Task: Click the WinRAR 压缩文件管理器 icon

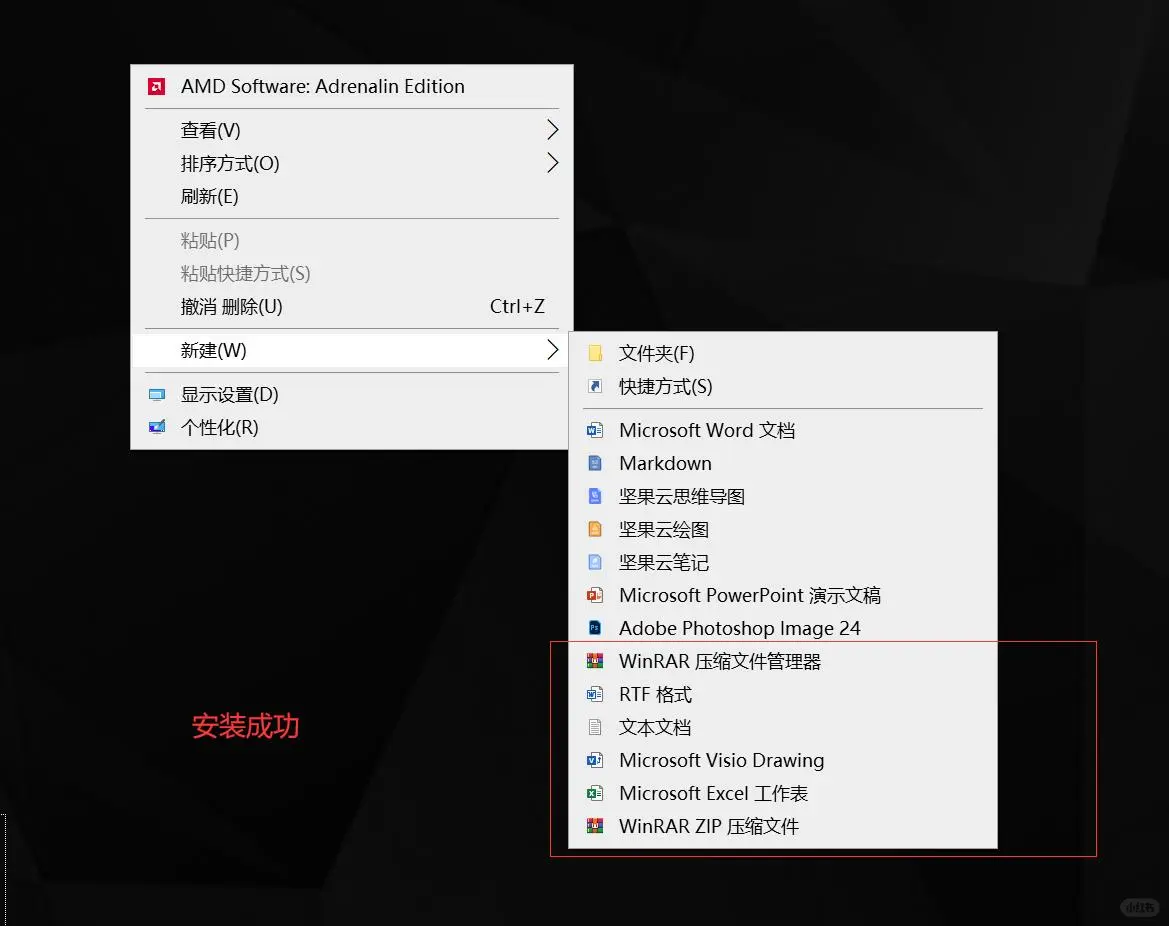Action: pos(595,661)
